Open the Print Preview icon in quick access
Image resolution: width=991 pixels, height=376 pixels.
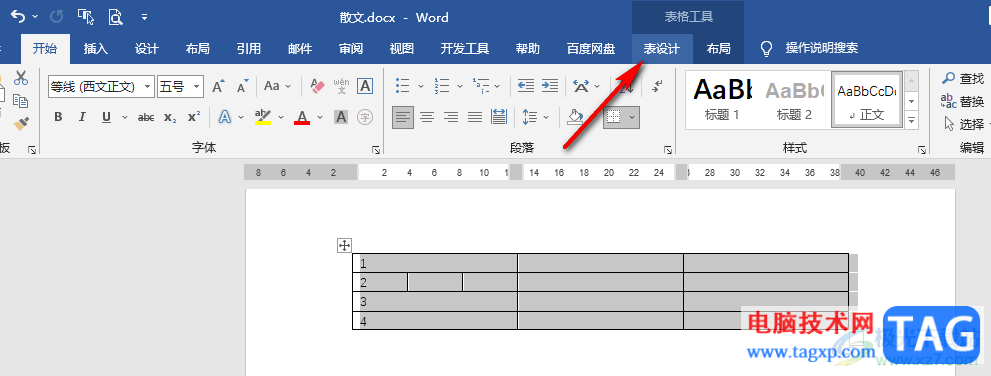click(115, 17)
